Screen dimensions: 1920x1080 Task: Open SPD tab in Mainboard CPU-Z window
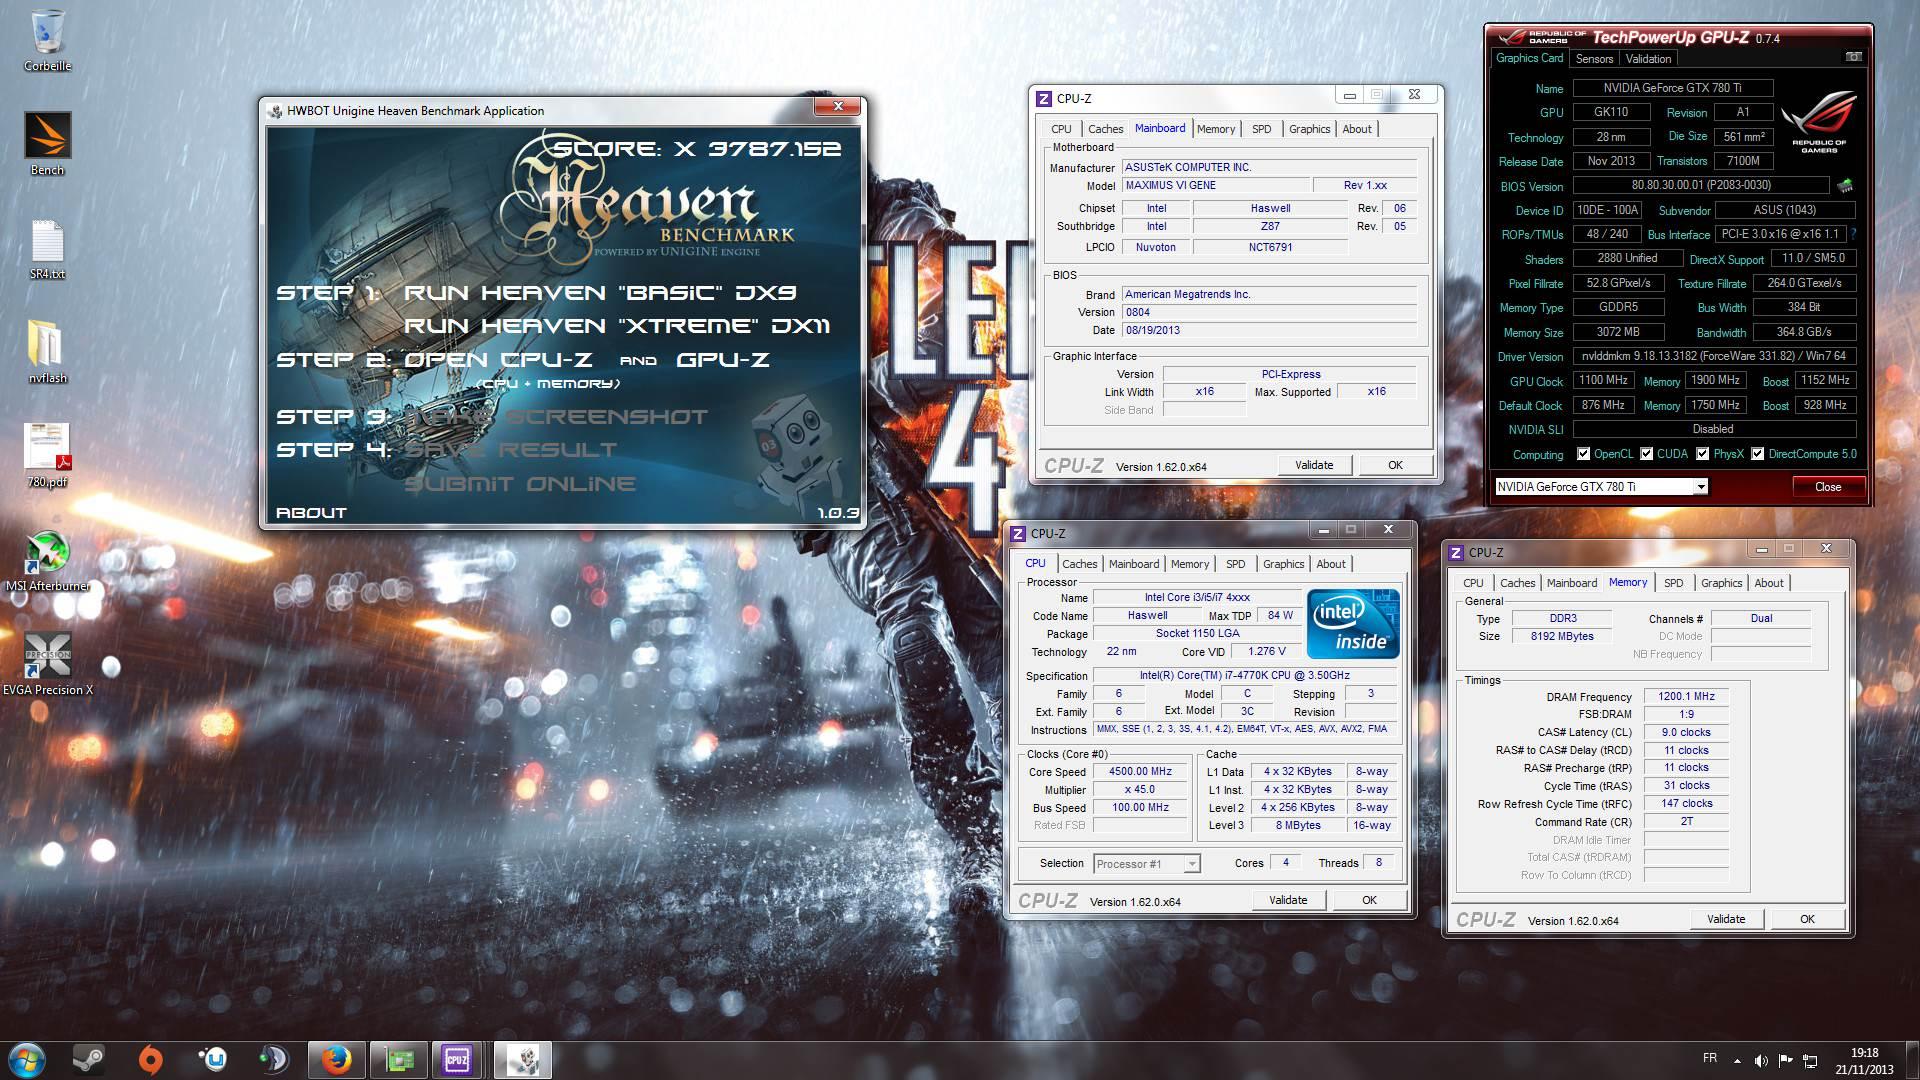1262,129
